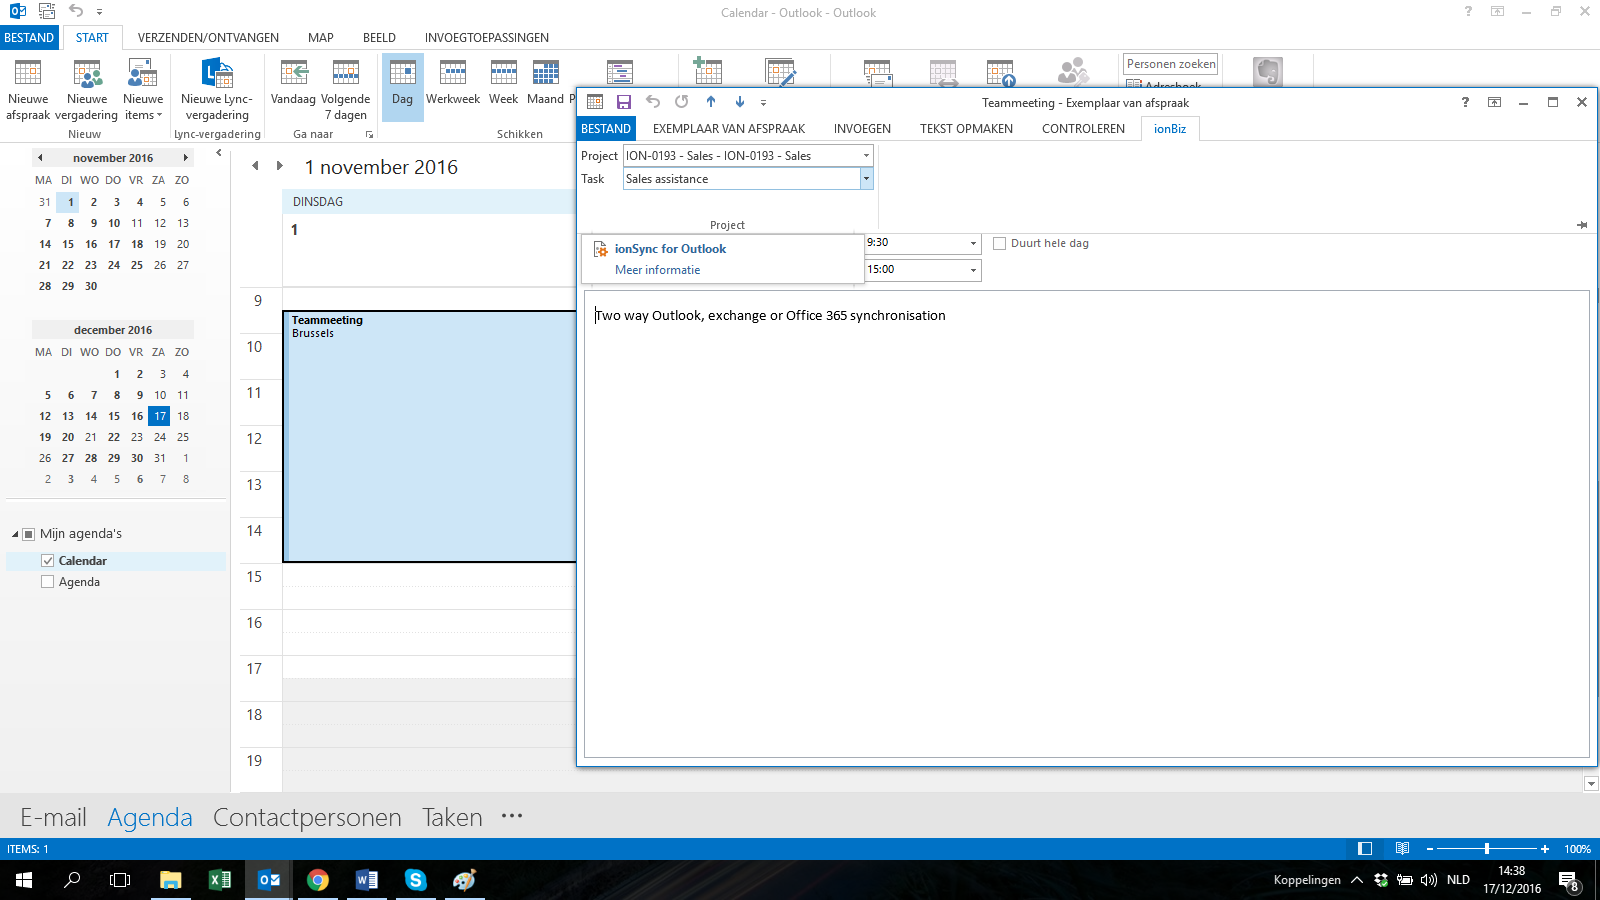Click Meer informatie link

(657, 270)
